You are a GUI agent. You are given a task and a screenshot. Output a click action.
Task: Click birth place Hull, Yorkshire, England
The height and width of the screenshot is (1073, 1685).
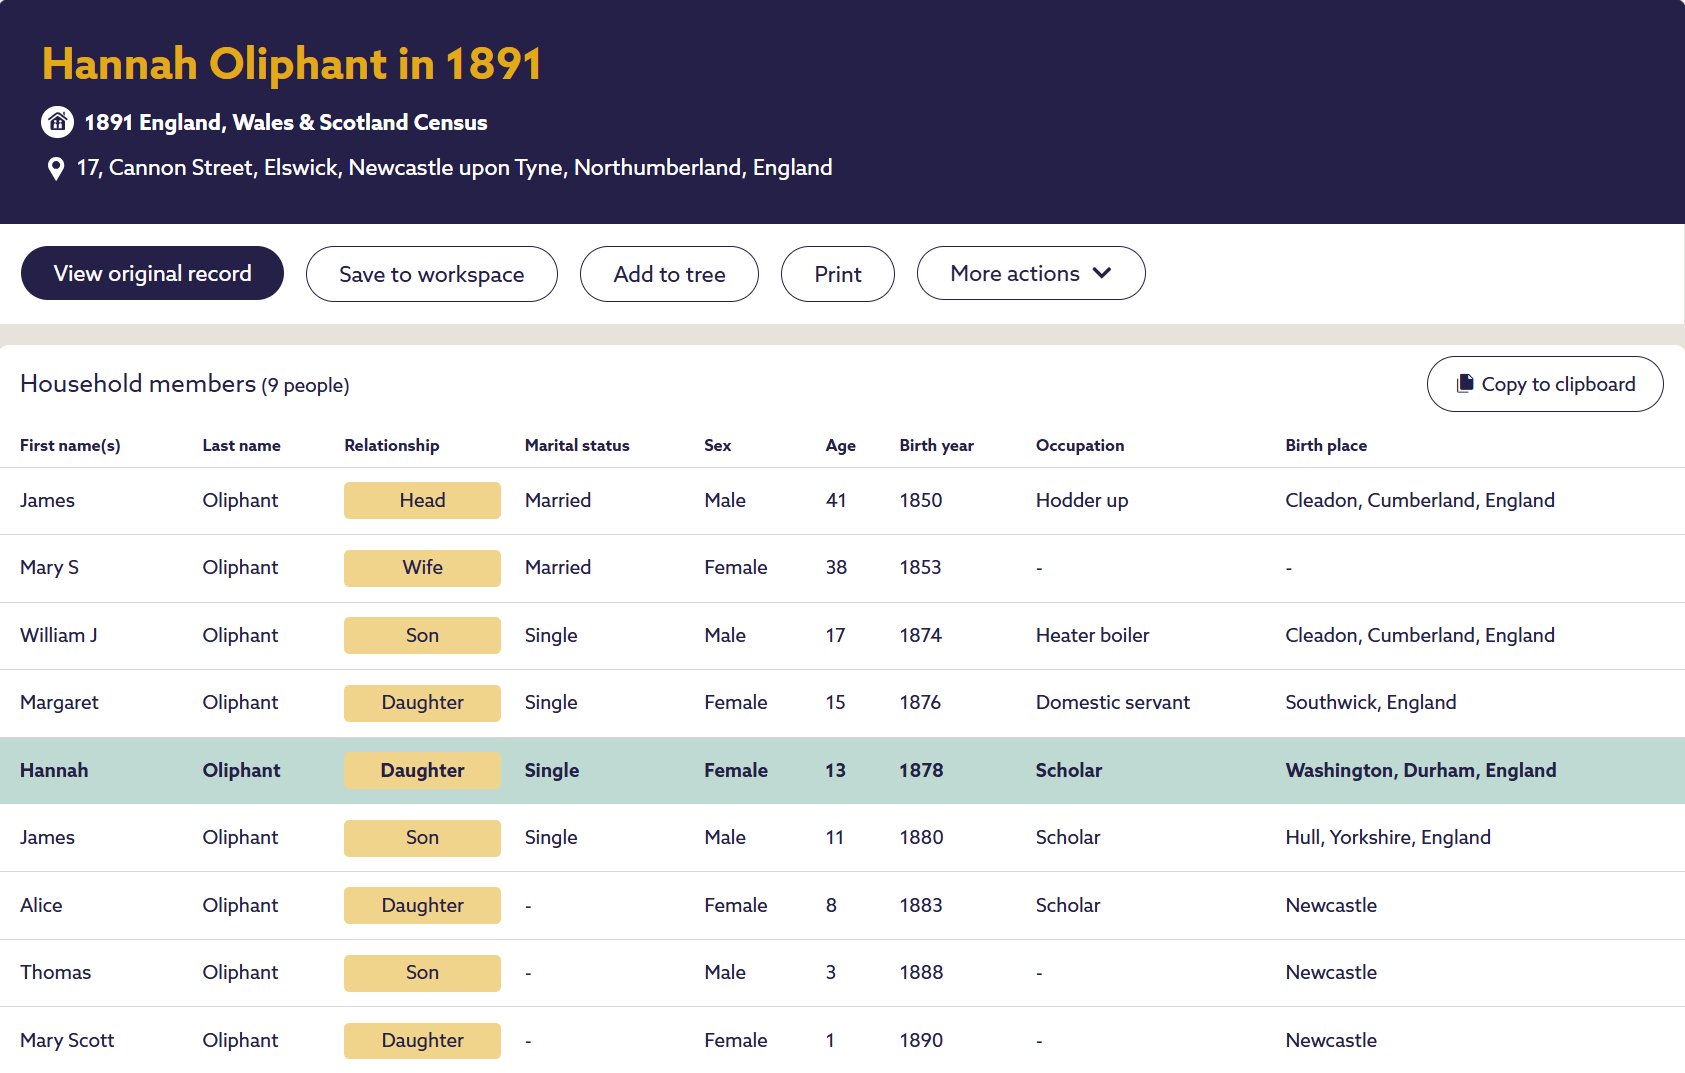point(1388,837)
